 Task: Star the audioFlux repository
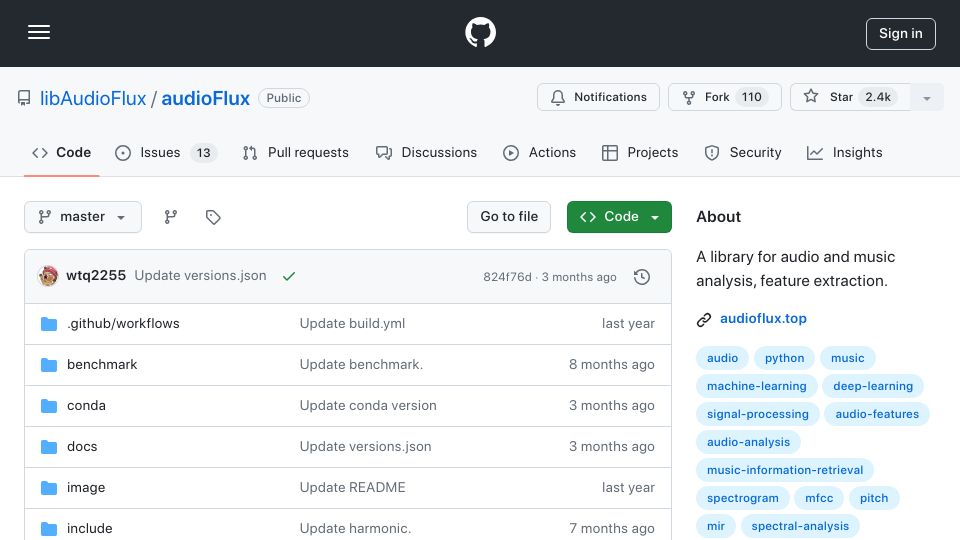coord(850,97)
